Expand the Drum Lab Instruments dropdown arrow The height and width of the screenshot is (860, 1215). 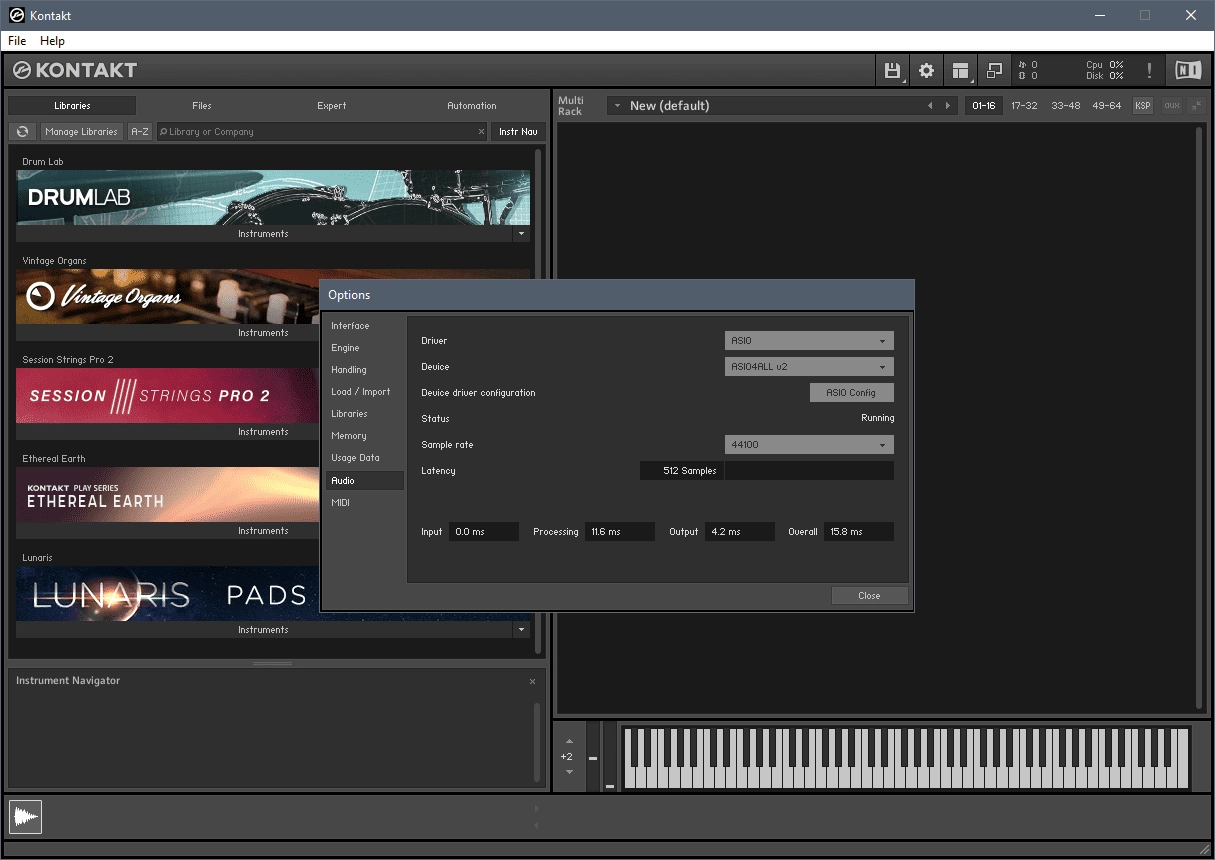click(521, 234)
